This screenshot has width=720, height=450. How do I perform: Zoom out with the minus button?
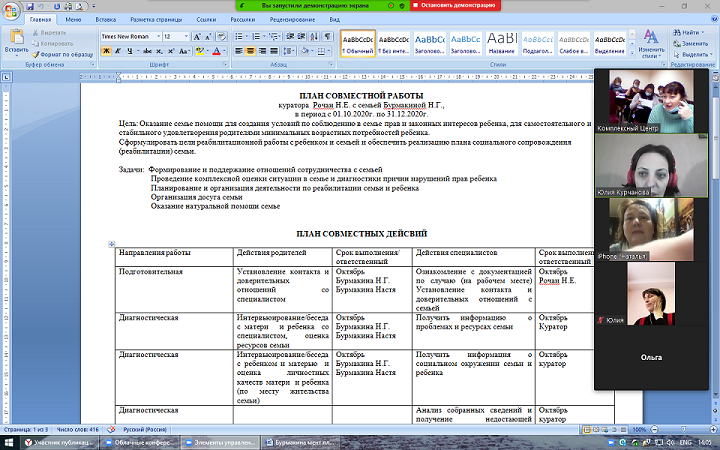655,430
